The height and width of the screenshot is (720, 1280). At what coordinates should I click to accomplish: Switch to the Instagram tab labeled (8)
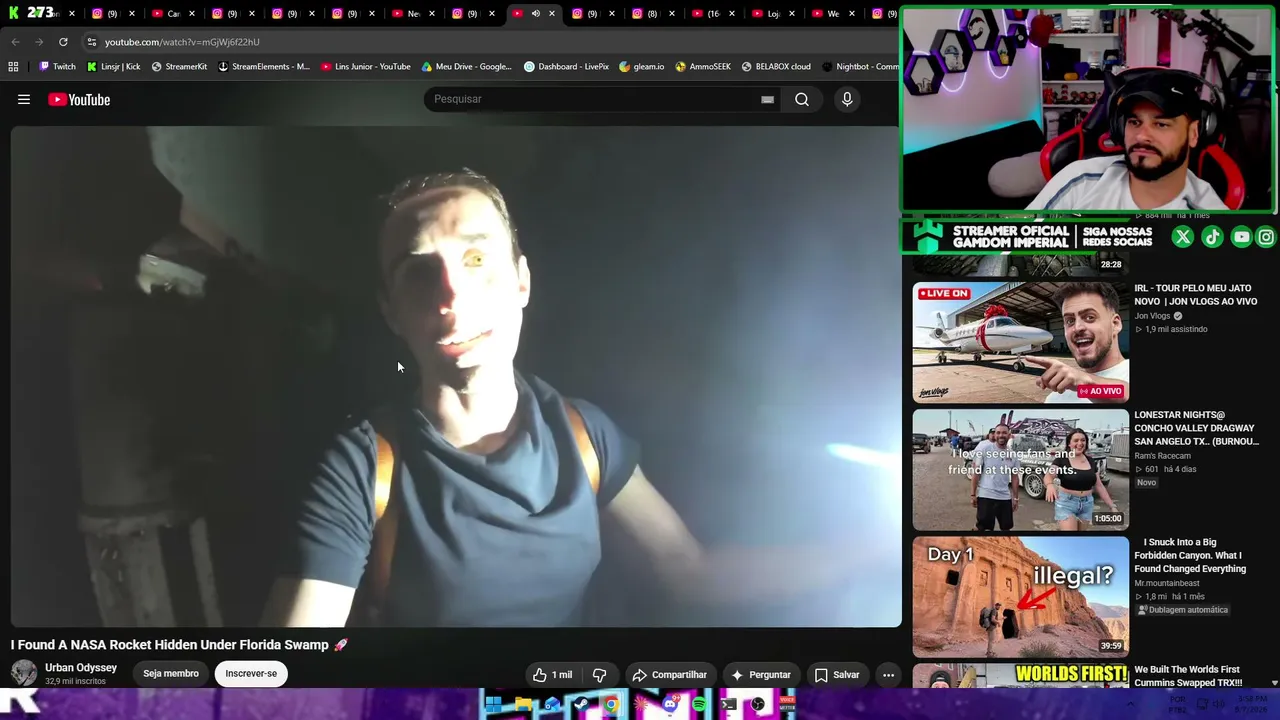(651, 14)
